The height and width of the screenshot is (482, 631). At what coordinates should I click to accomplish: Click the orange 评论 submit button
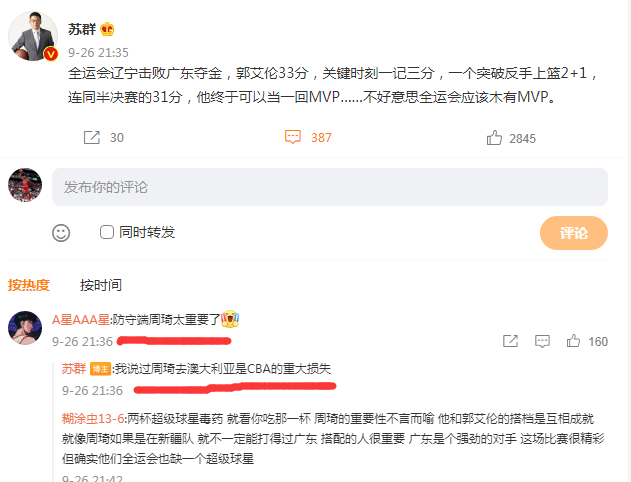(x=573, y=233)
